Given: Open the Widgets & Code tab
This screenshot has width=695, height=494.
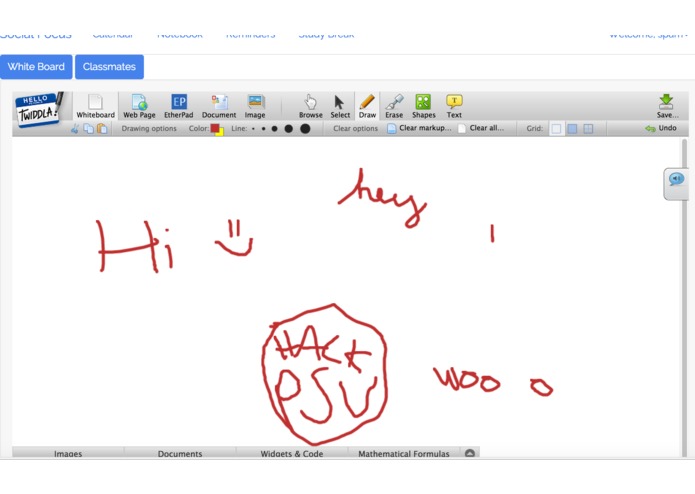Looking at the screenshot, I should click(x=292, y=453).
